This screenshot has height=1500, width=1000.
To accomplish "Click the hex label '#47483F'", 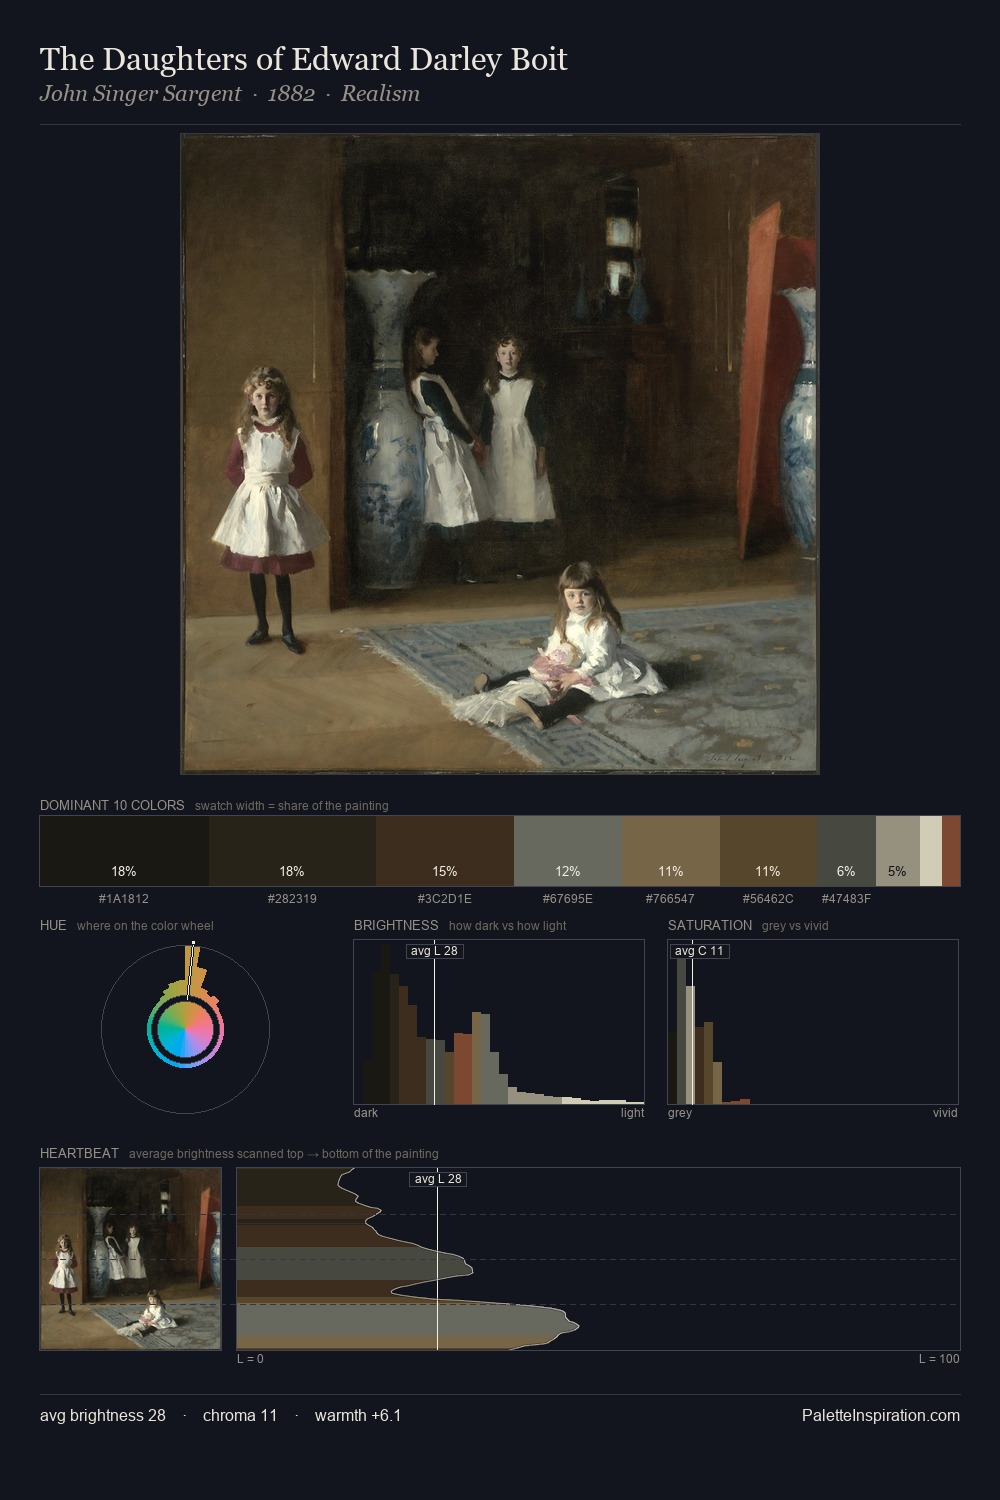I will click(x=846, y=899).
